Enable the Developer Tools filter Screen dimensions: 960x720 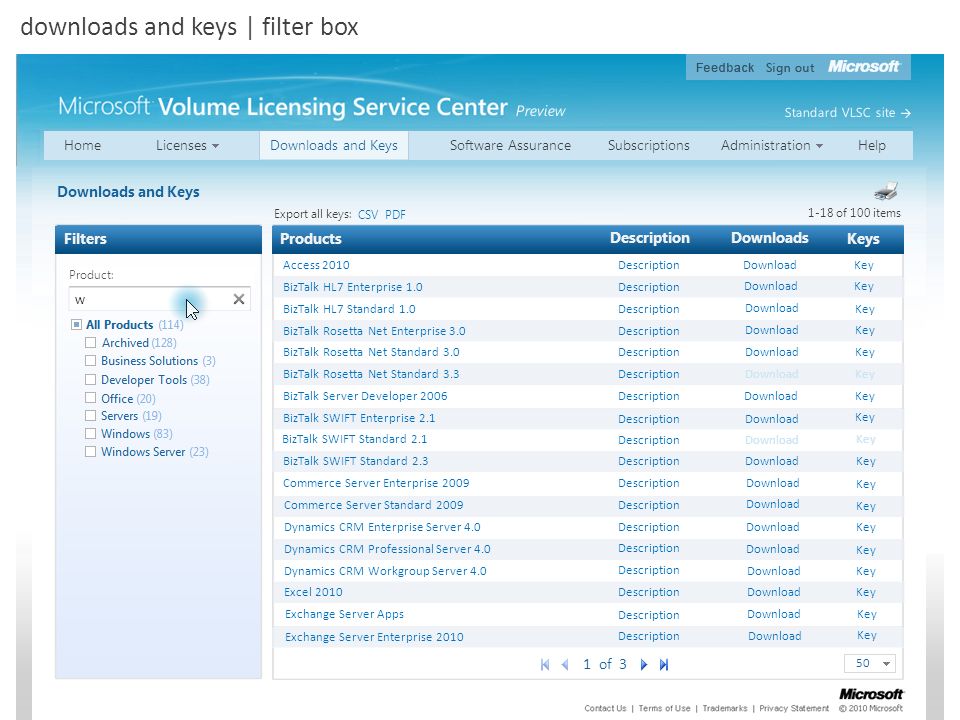[91, 380]
